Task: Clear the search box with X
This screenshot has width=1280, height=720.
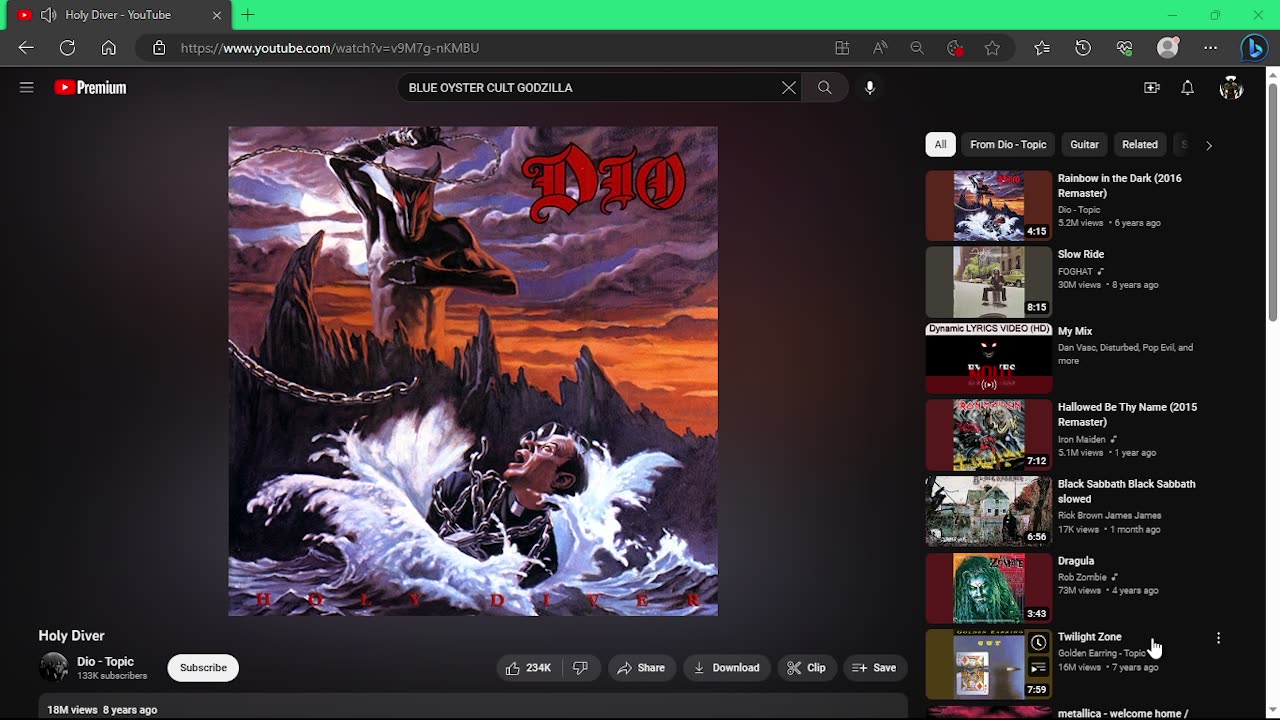Action: 789,88
